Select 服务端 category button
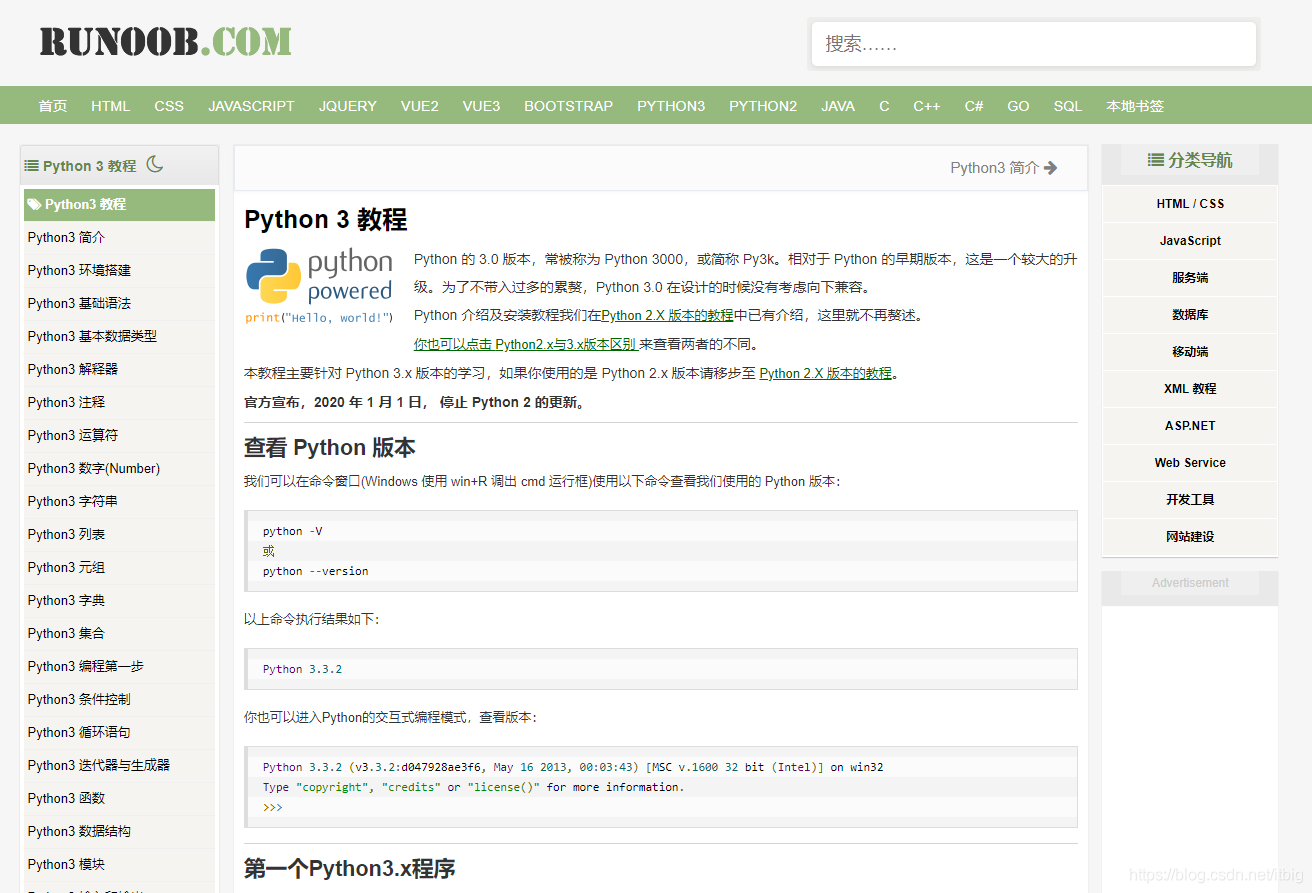The image size is (1312, 893). point(1190,278)
